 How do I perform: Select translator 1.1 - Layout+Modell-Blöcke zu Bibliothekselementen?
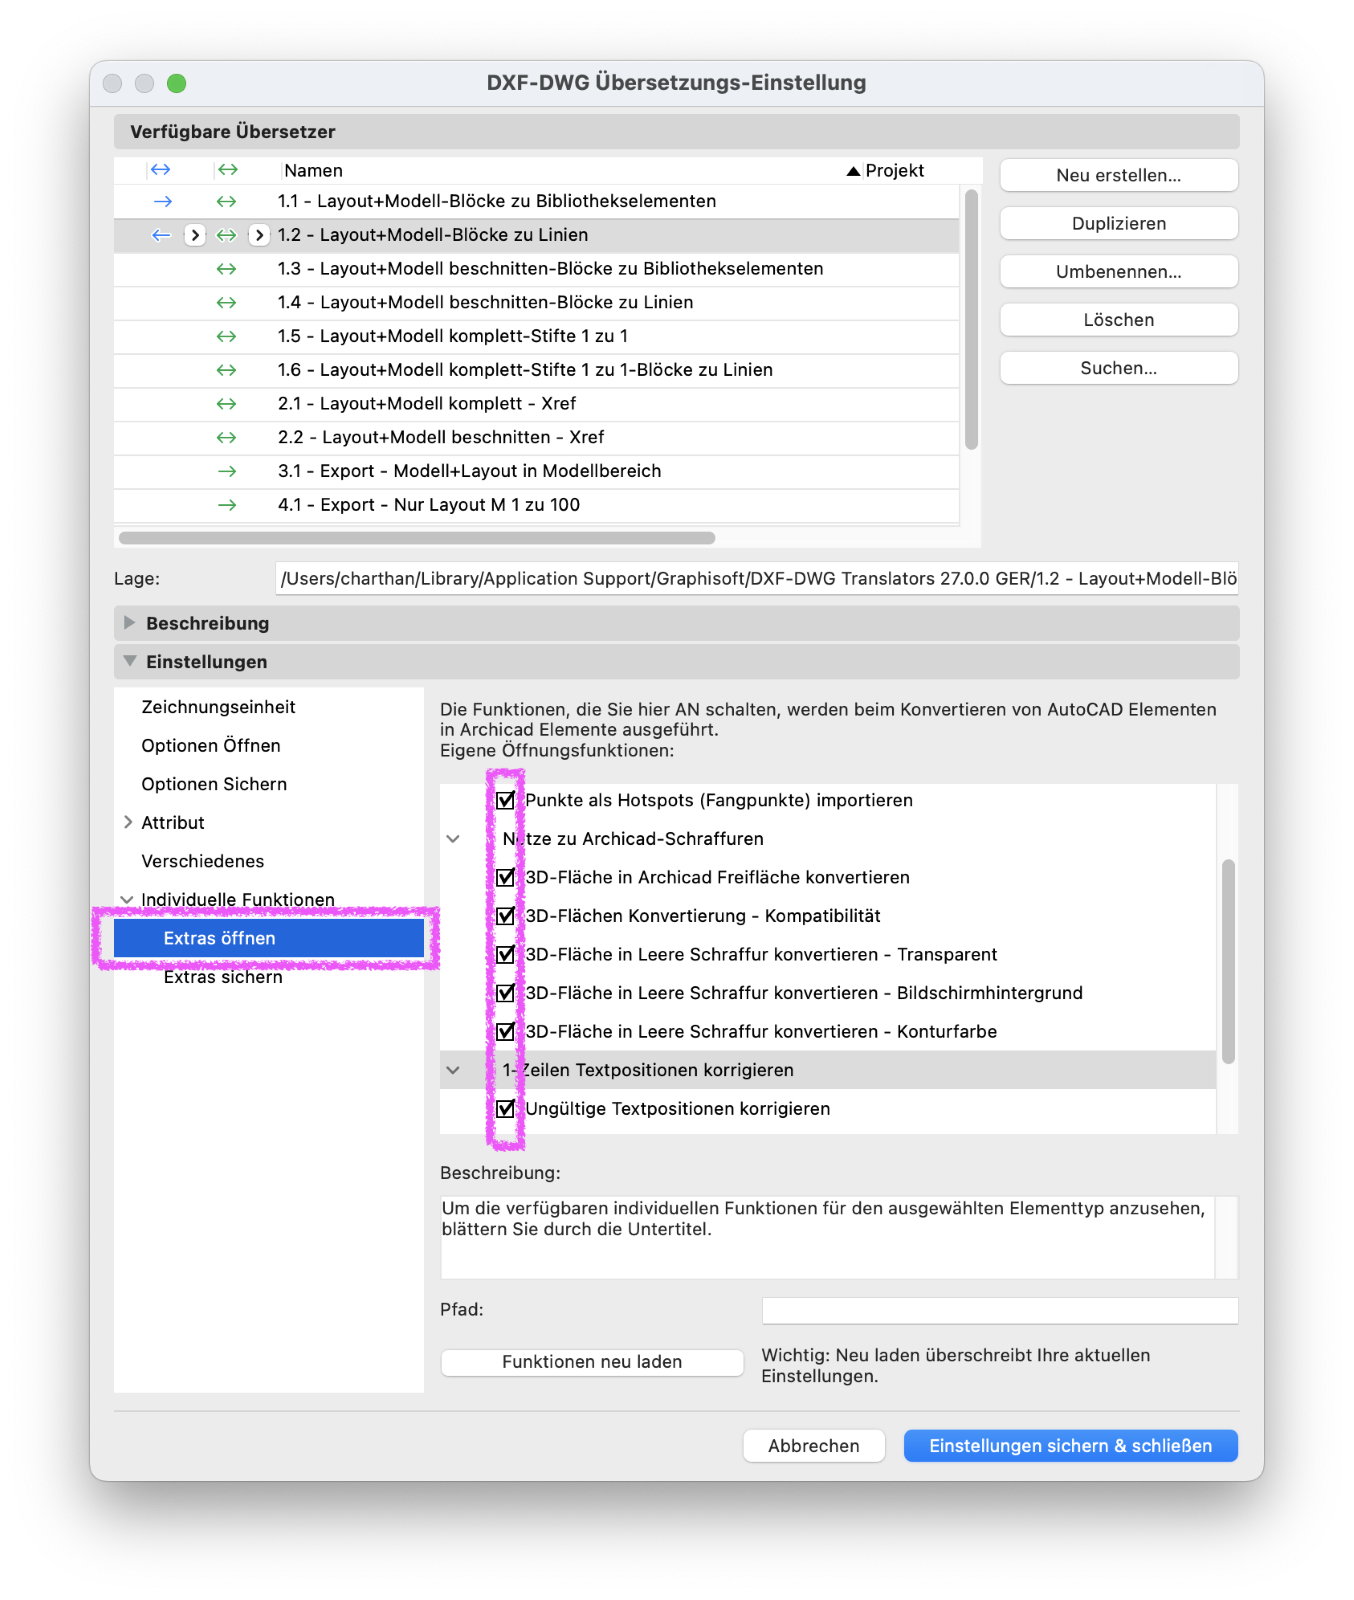click(x=536, y=201)
